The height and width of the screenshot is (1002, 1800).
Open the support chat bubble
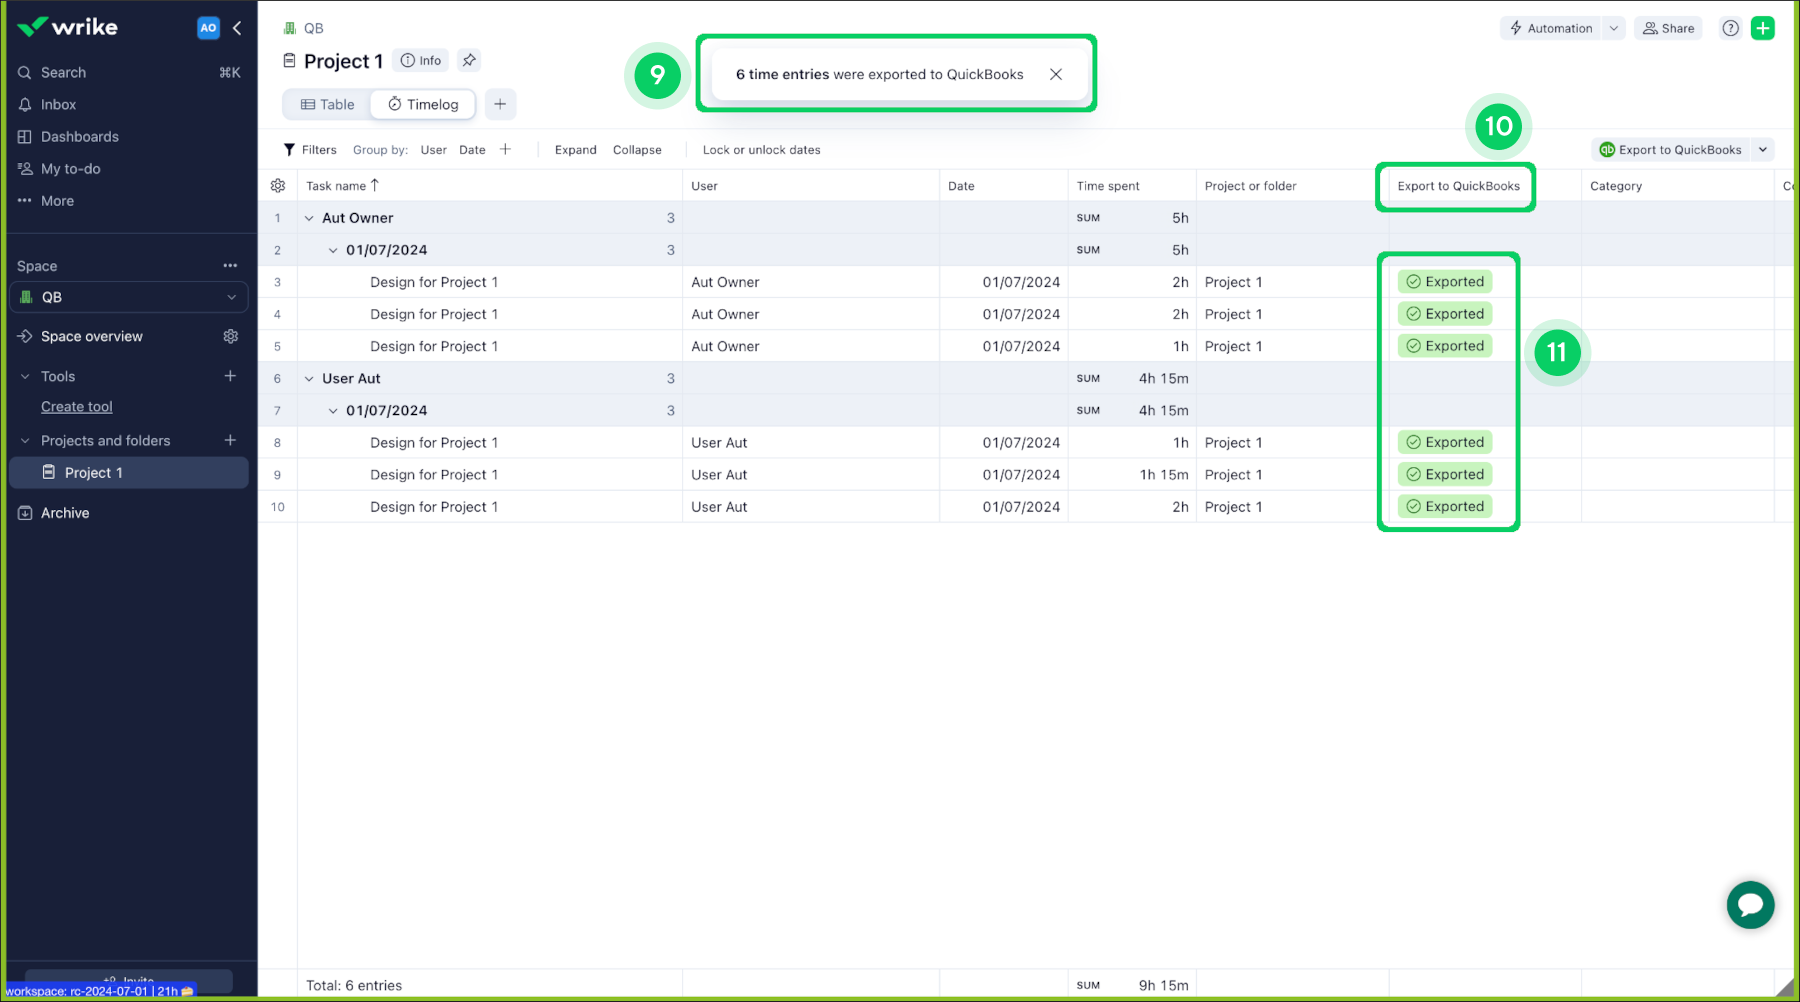[1750, 905]
